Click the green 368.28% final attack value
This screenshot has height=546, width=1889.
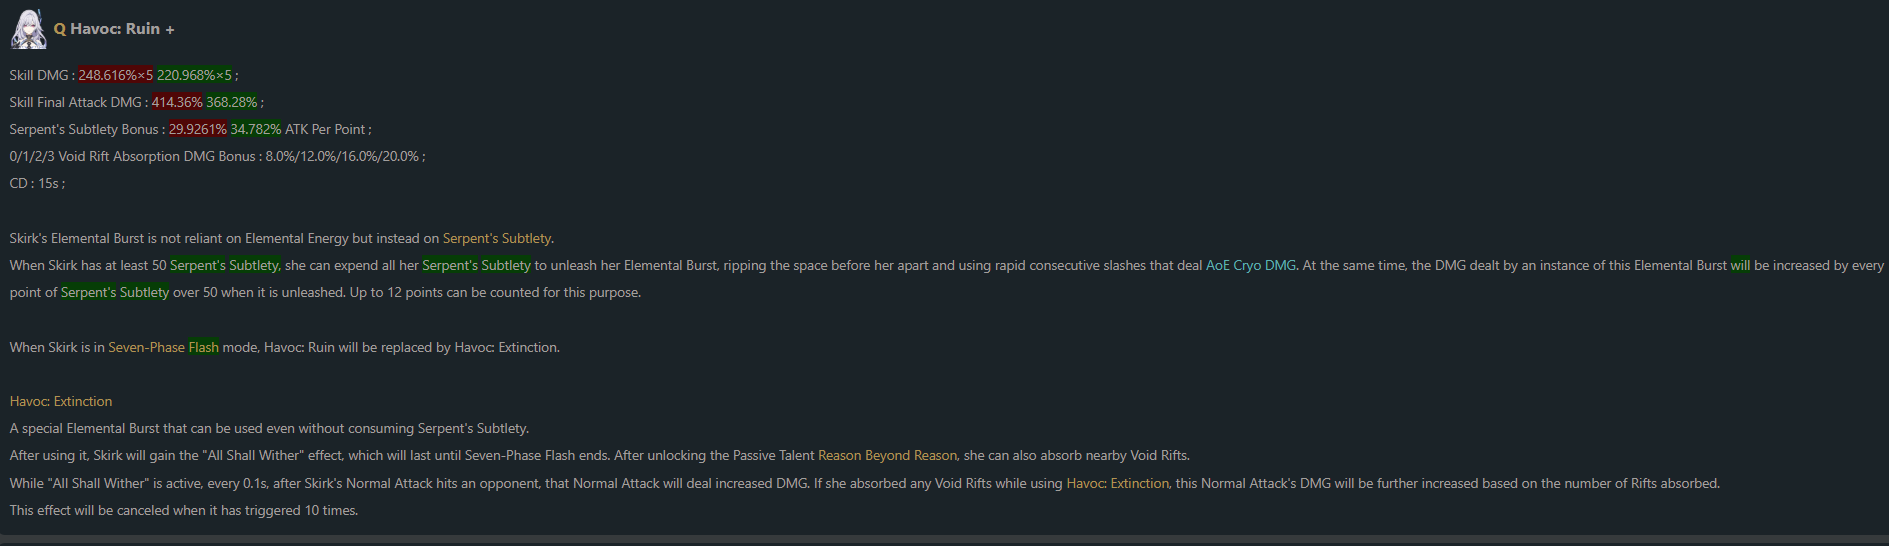232,102
